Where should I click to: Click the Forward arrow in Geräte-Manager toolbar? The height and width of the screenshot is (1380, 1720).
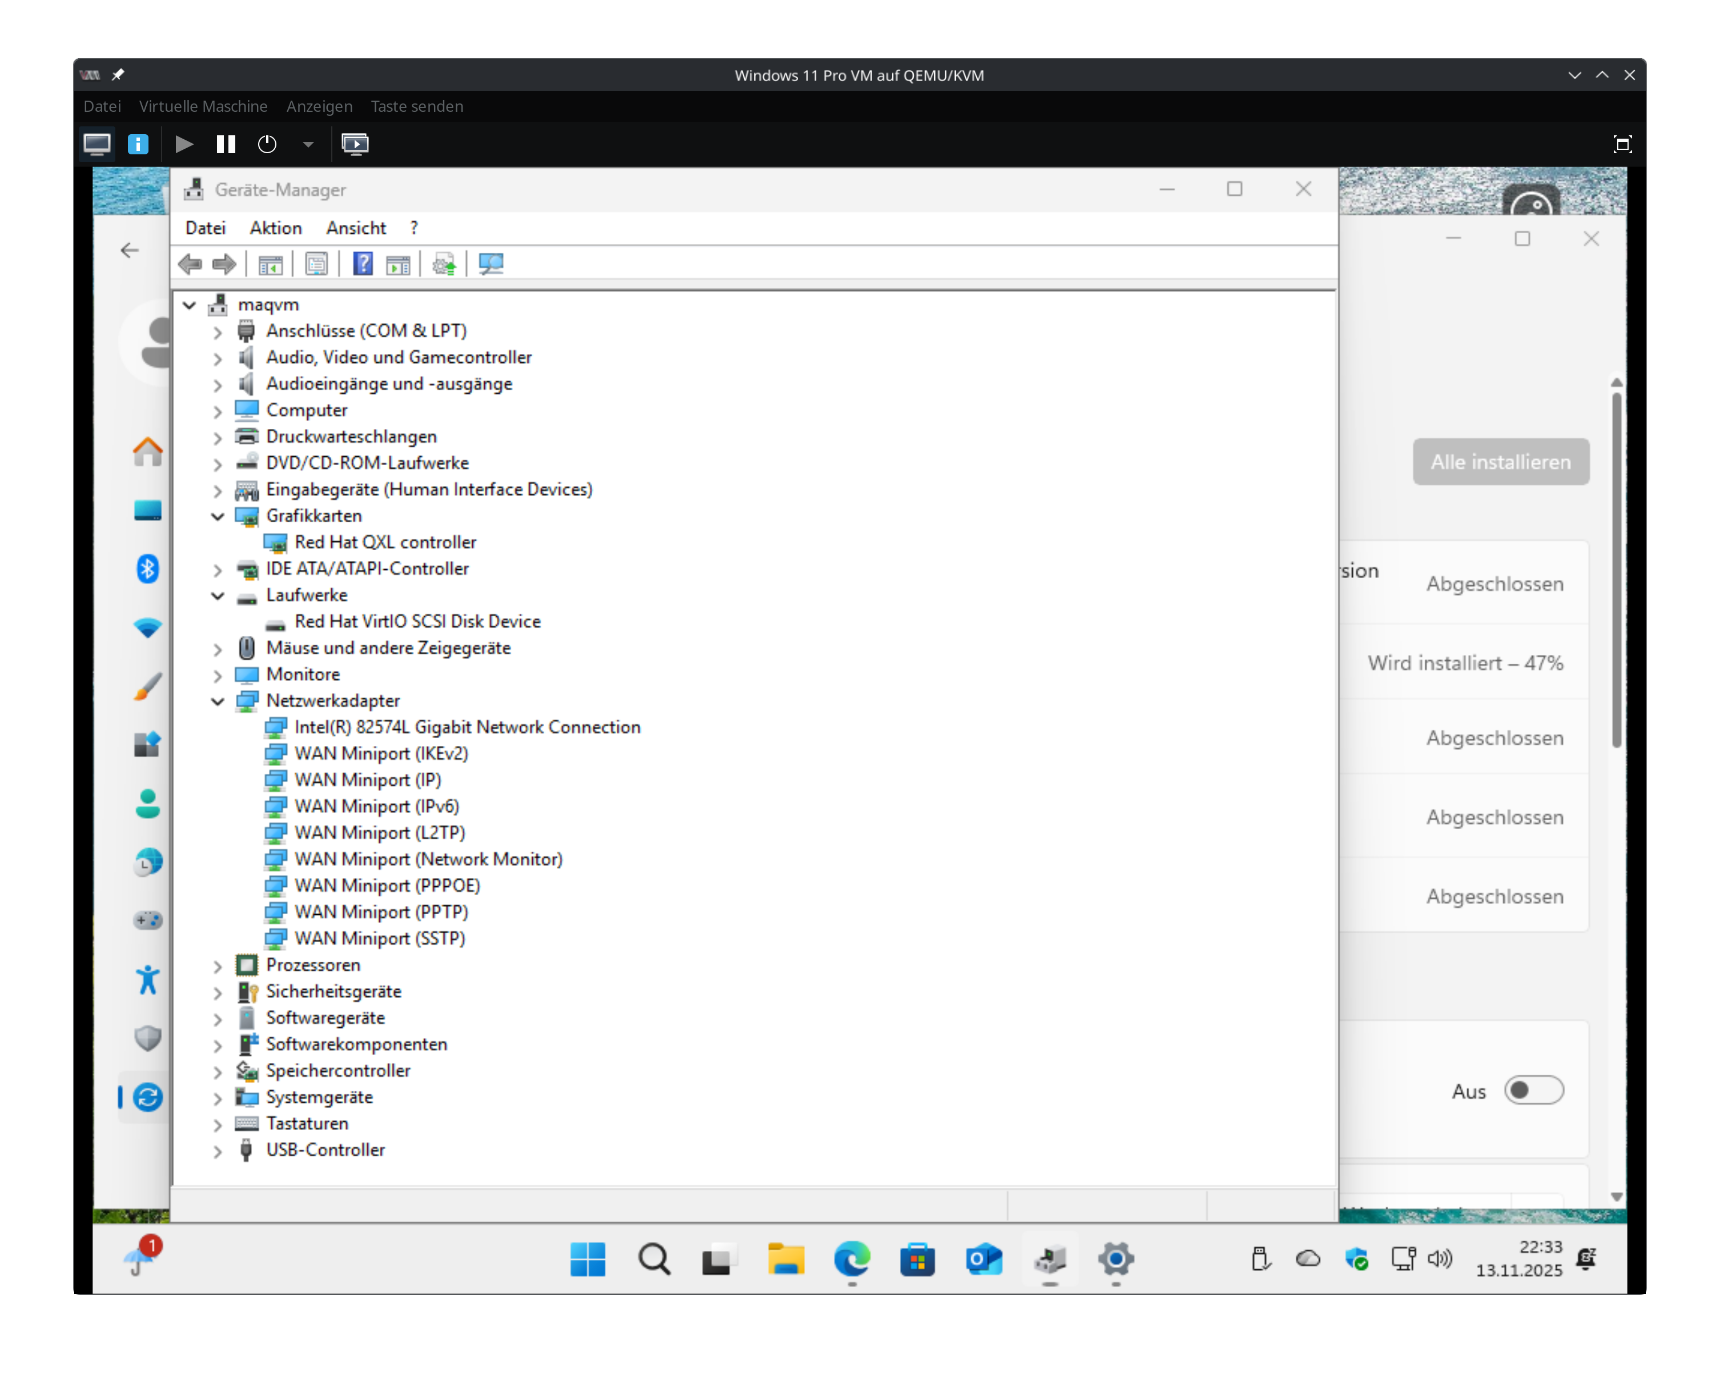point(224,264)
